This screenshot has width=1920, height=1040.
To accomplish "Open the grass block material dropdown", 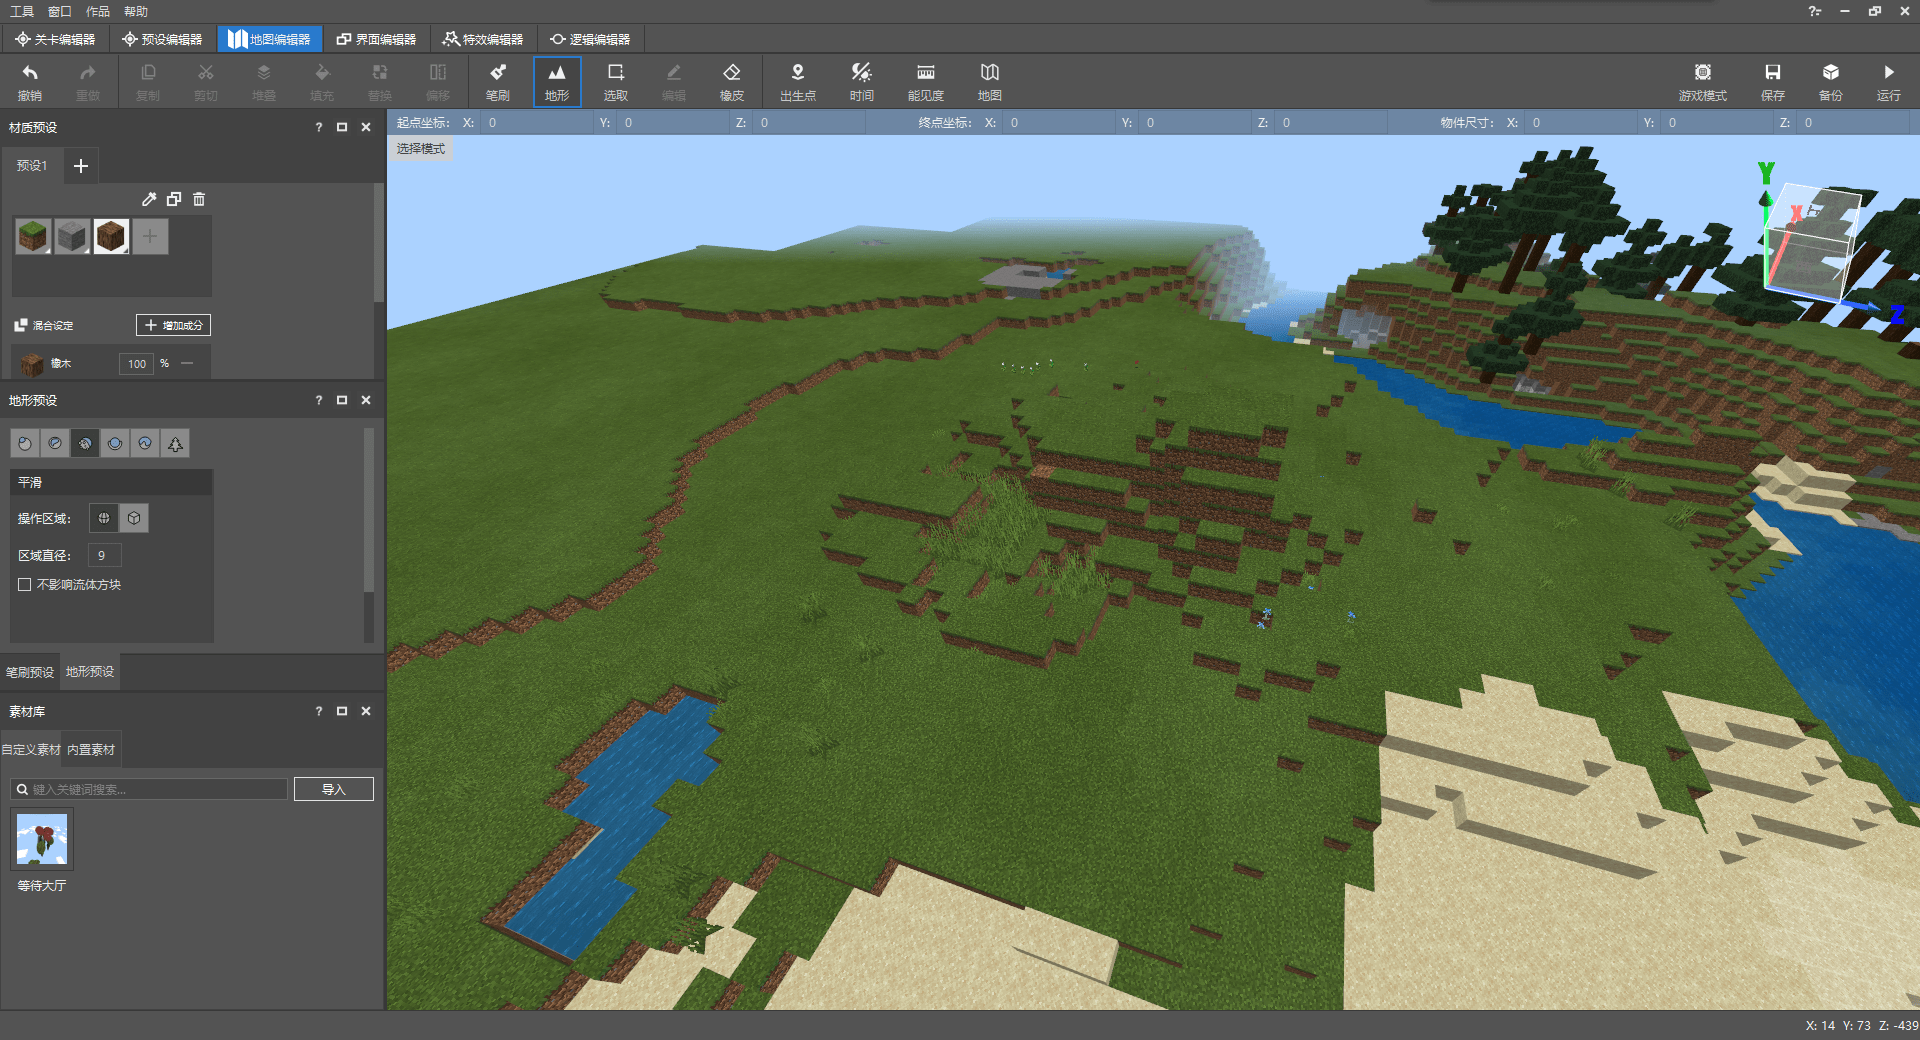I will point(46,249).
